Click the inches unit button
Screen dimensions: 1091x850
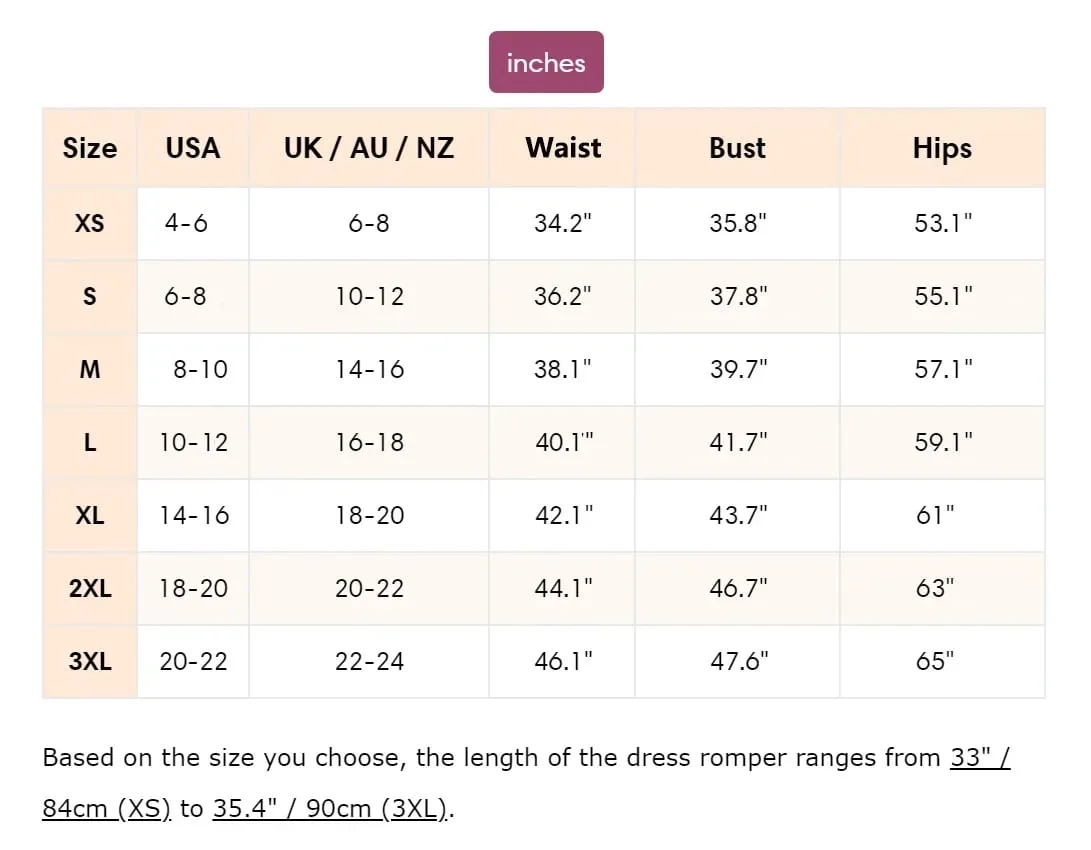(x=545, y=62)
